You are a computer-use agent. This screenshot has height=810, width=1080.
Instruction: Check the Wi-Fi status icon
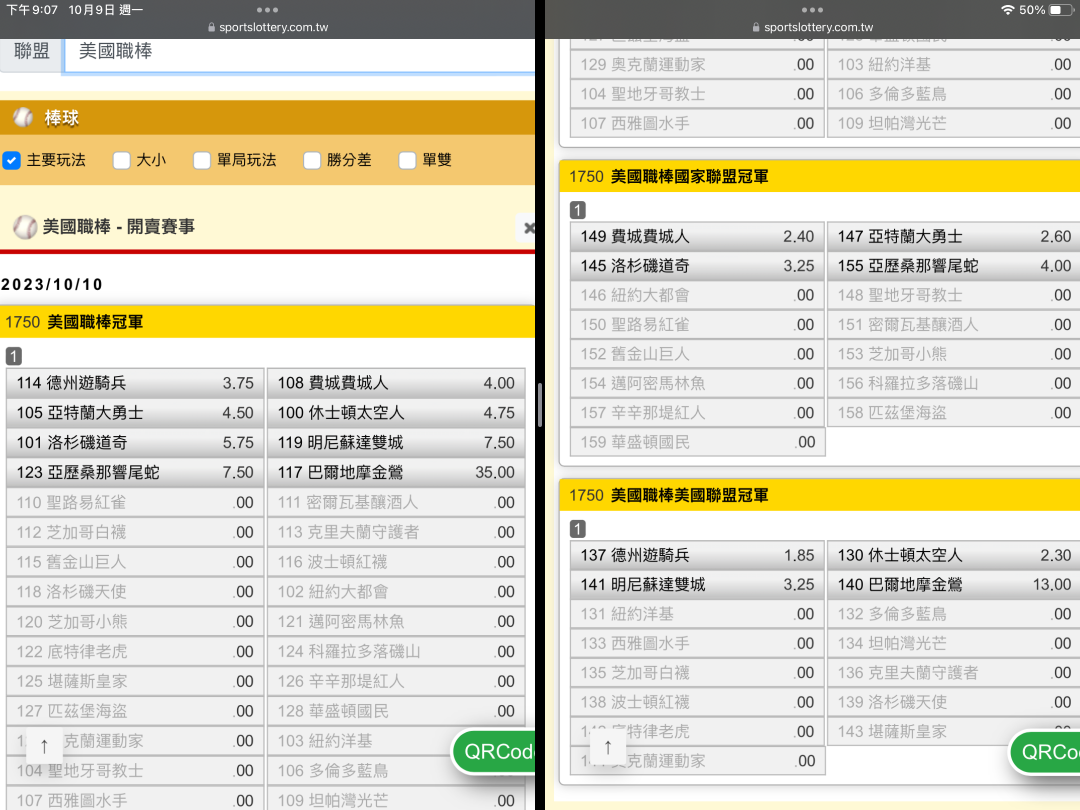point(1008,10)
